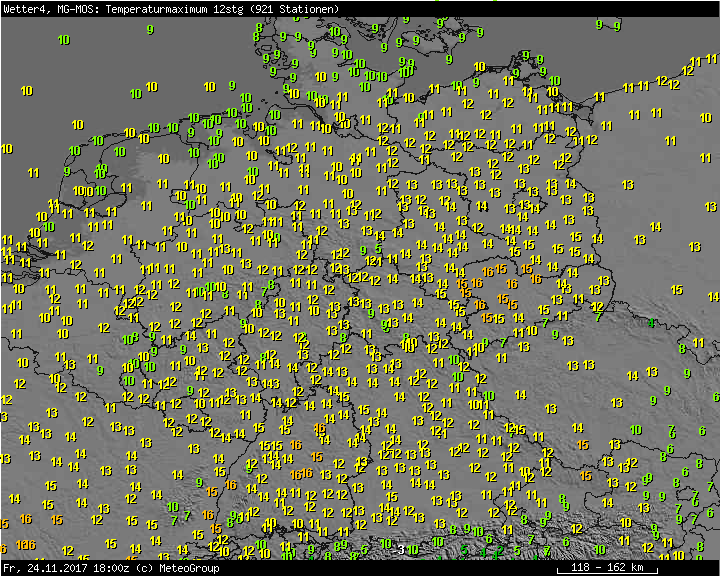Viewport: 720px width, 576px height.
Task: Click the pair of green 9s at top-right
Action: tap(606, 24)
